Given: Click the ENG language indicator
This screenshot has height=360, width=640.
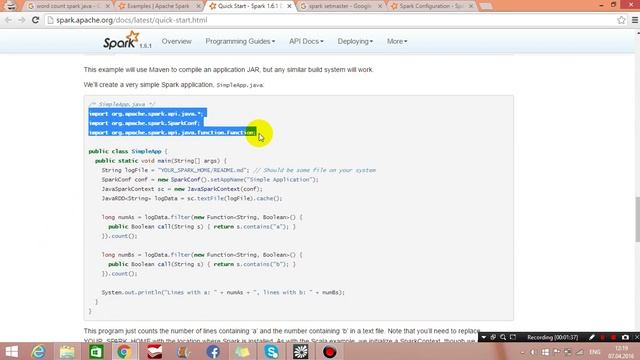Looking at the screenshot, I should coord(595,352).
